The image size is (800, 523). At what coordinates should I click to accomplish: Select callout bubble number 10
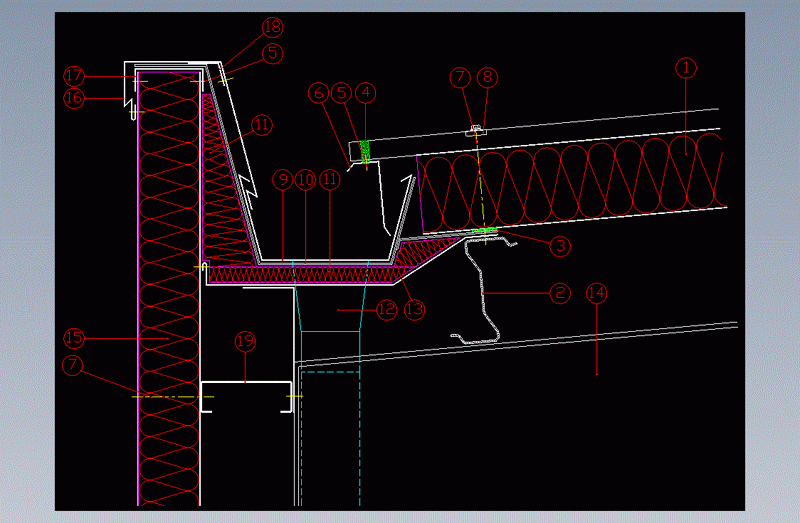click(x=307, y=180)
